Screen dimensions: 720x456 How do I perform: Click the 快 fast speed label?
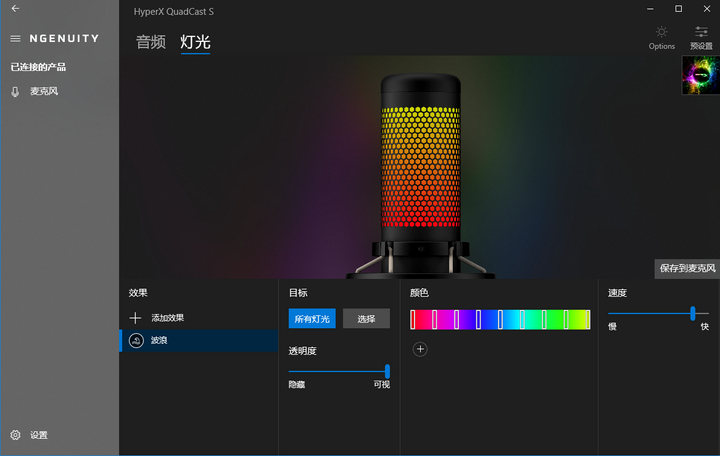click(705, 327)
